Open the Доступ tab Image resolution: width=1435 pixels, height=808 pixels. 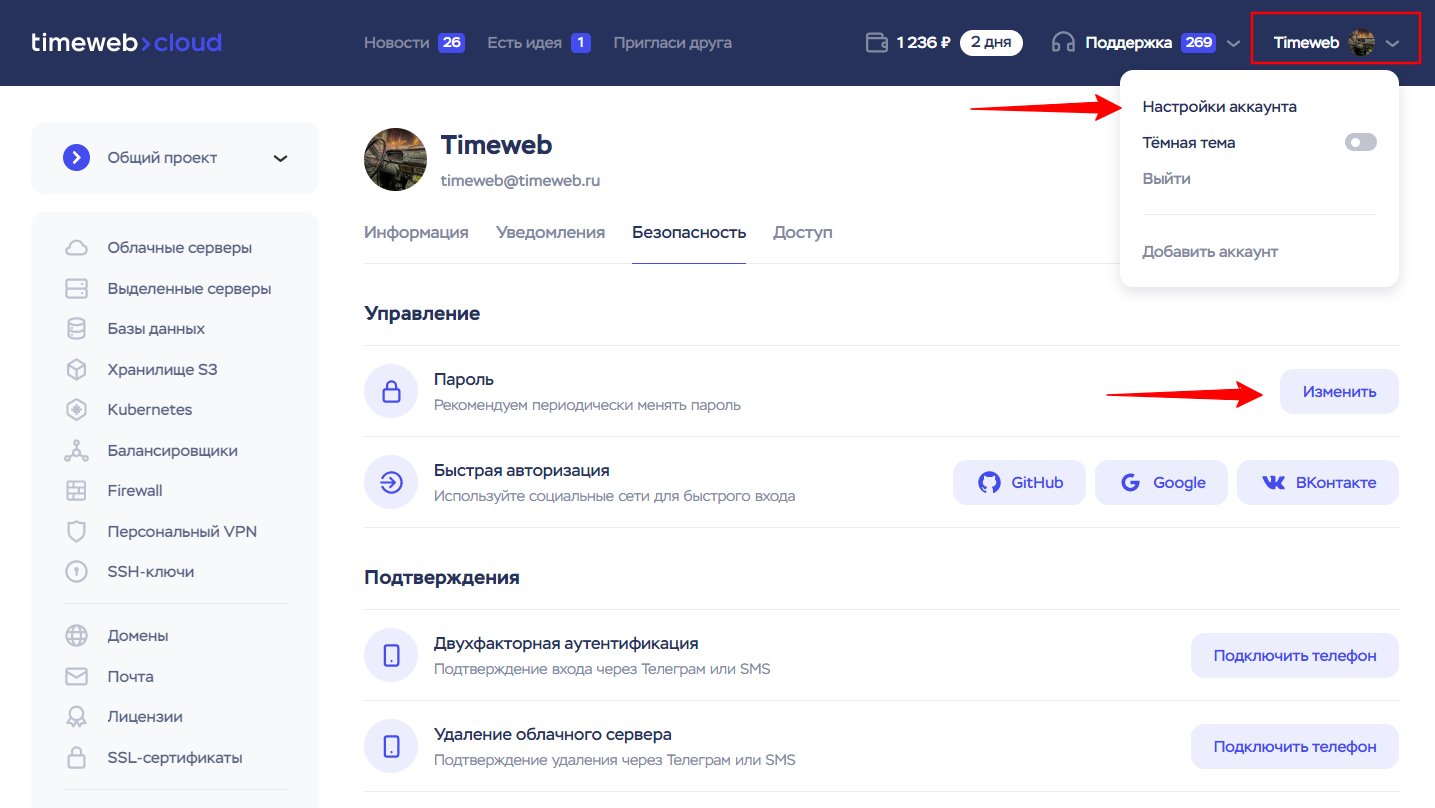tap(802, 233)
